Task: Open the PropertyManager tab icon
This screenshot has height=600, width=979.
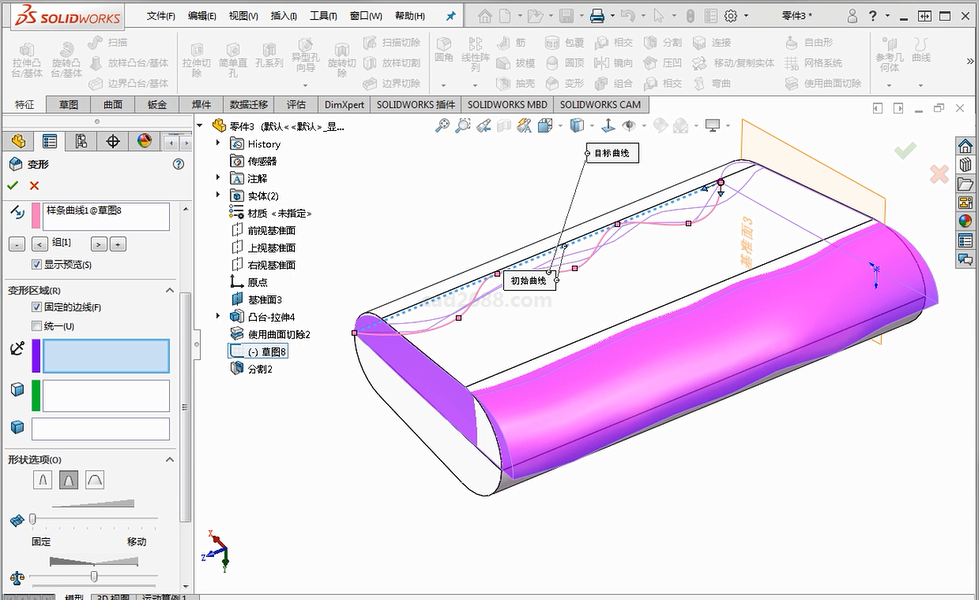Action: point(49,141)
